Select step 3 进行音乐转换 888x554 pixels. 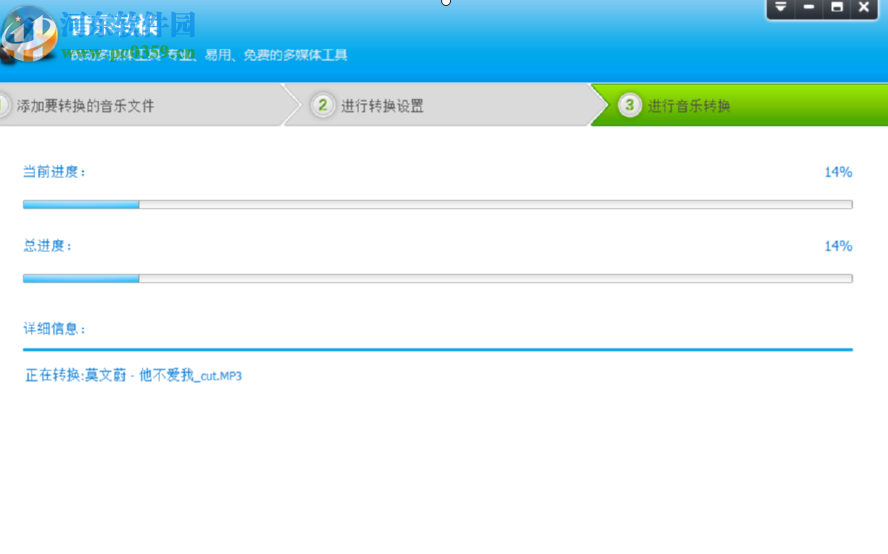742,105
